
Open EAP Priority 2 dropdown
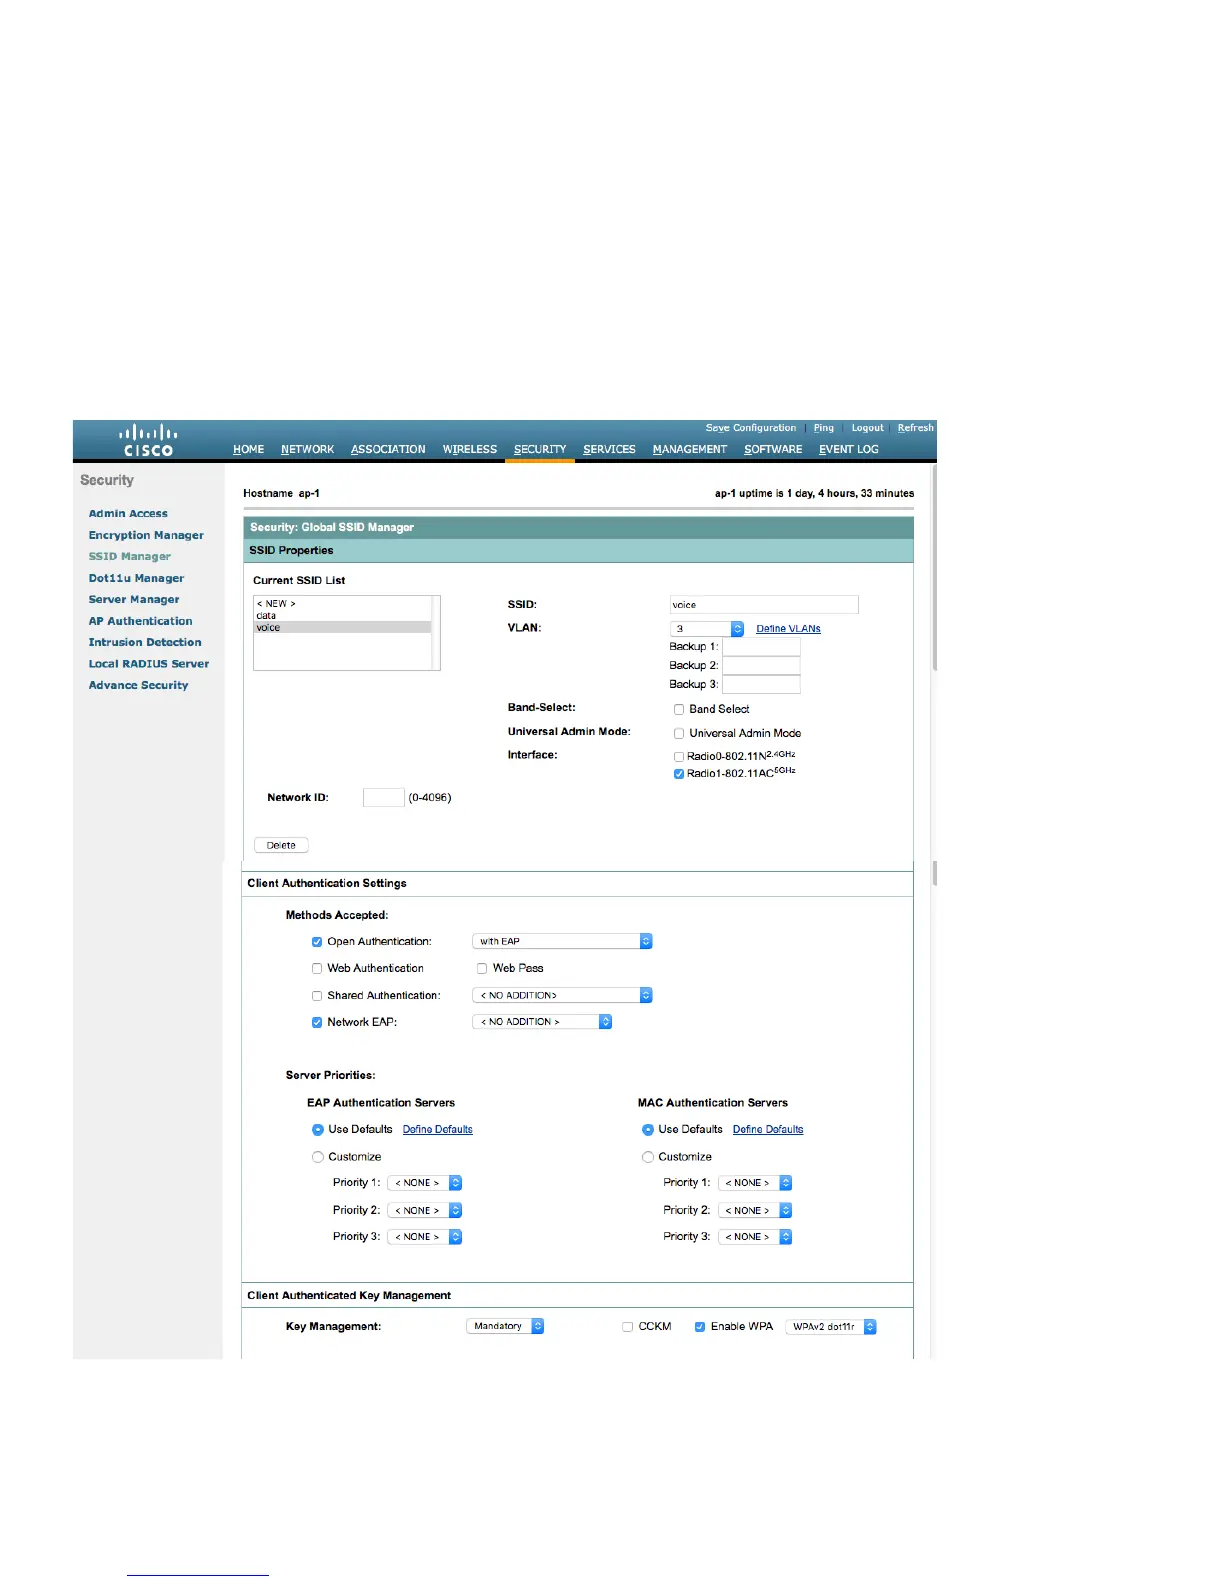[425, 1211]
